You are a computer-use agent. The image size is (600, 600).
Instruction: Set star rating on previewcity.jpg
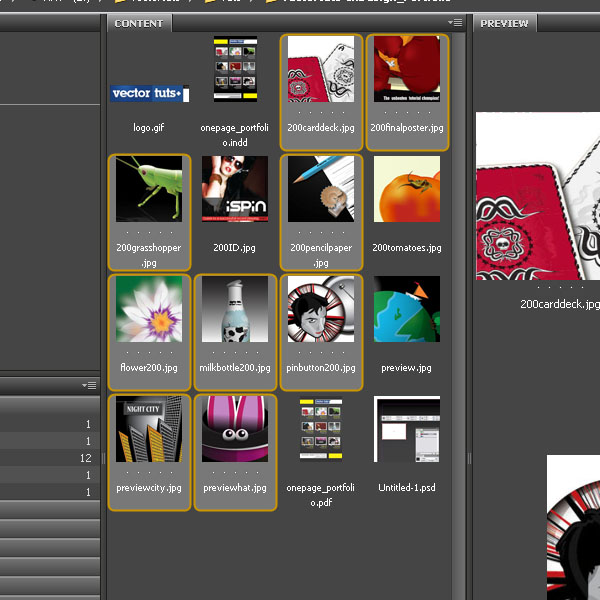click(149, 473)
